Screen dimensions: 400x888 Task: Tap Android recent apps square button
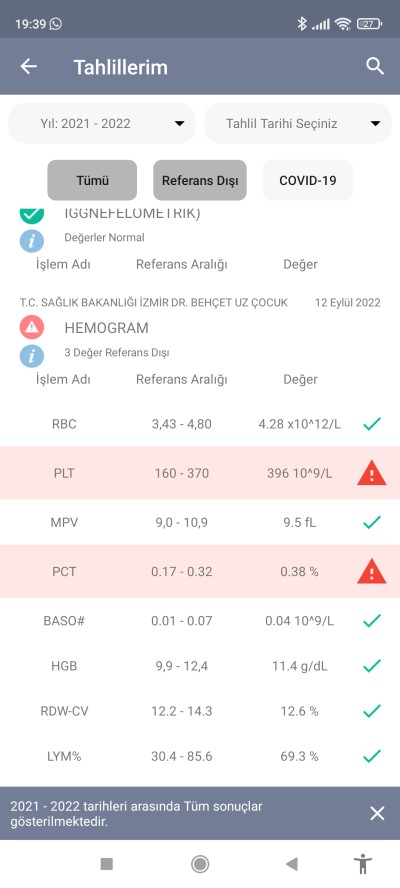(107, 864)
